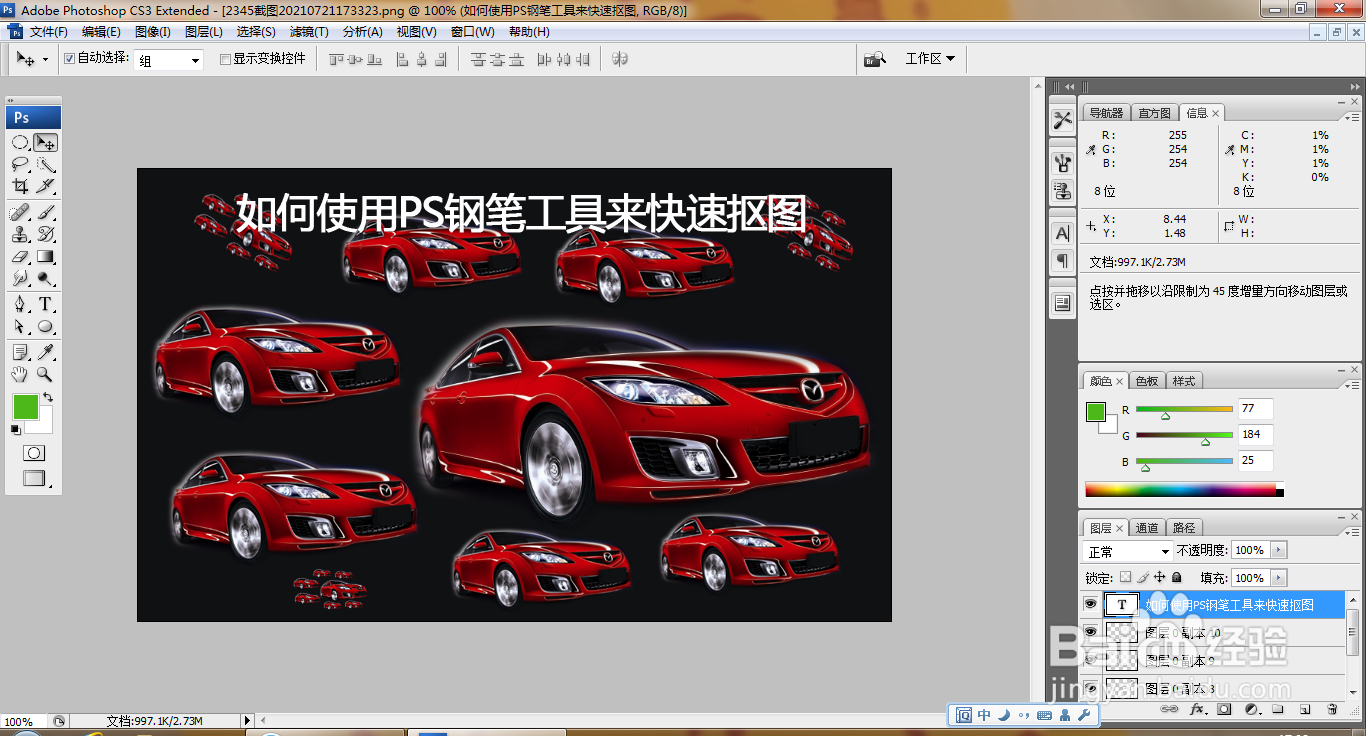Select the Dodge tool
Image resolution: width=1366 pixels, height=736 pixels.
[45, 279]
